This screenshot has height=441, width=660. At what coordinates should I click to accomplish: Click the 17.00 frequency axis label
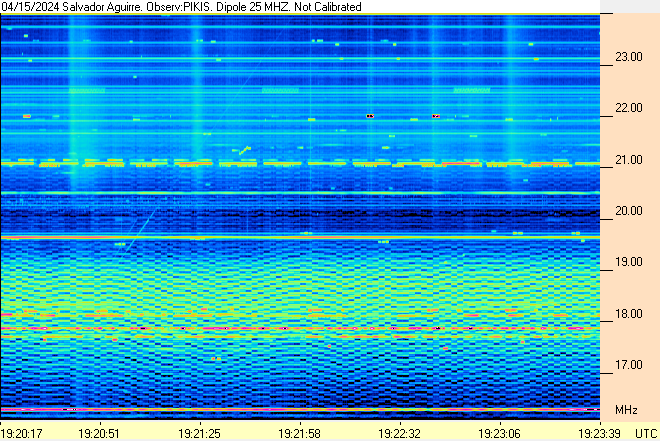click(629, 365)
